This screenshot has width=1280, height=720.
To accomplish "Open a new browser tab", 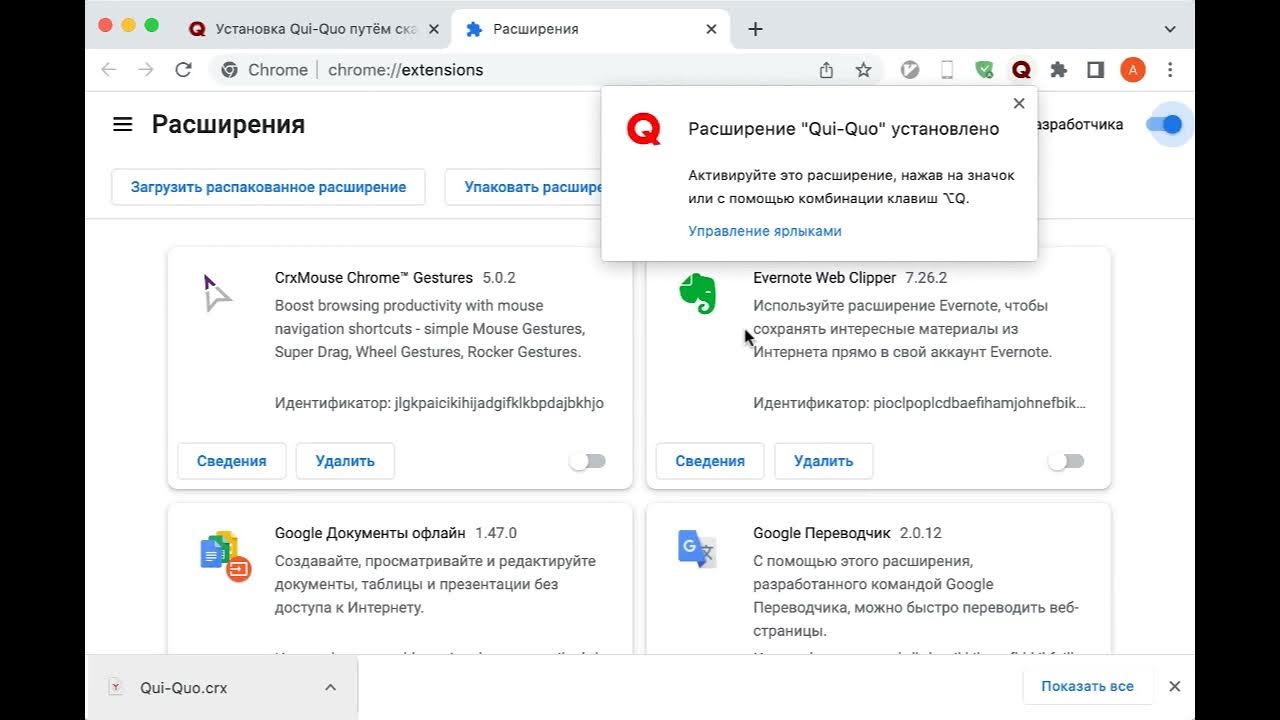I will [755, 29].
